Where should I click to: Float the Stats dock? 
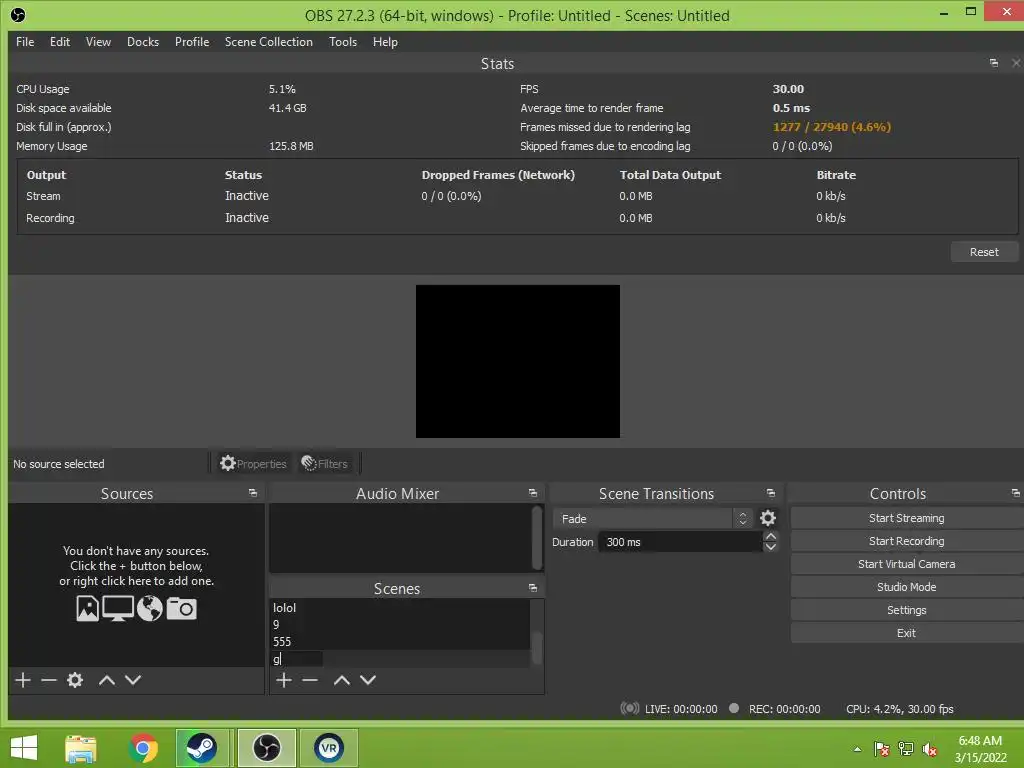click(x=994, y=63)
